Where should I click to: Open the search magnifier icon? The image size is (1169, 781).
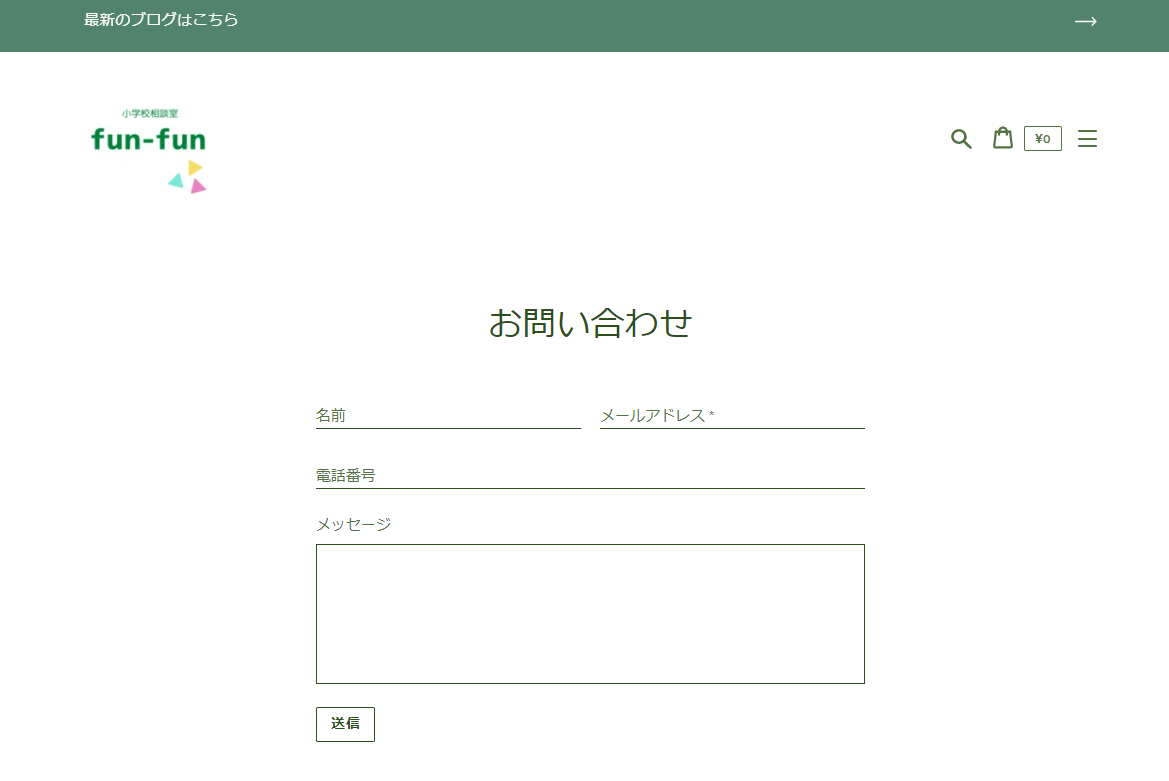coord(961,139)
